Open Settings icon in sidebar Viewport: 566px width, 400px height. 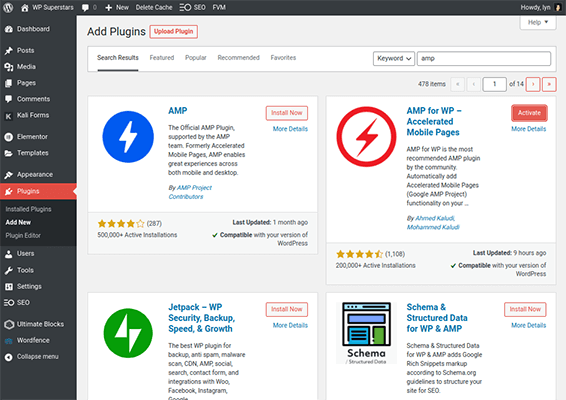coord(9,287)
